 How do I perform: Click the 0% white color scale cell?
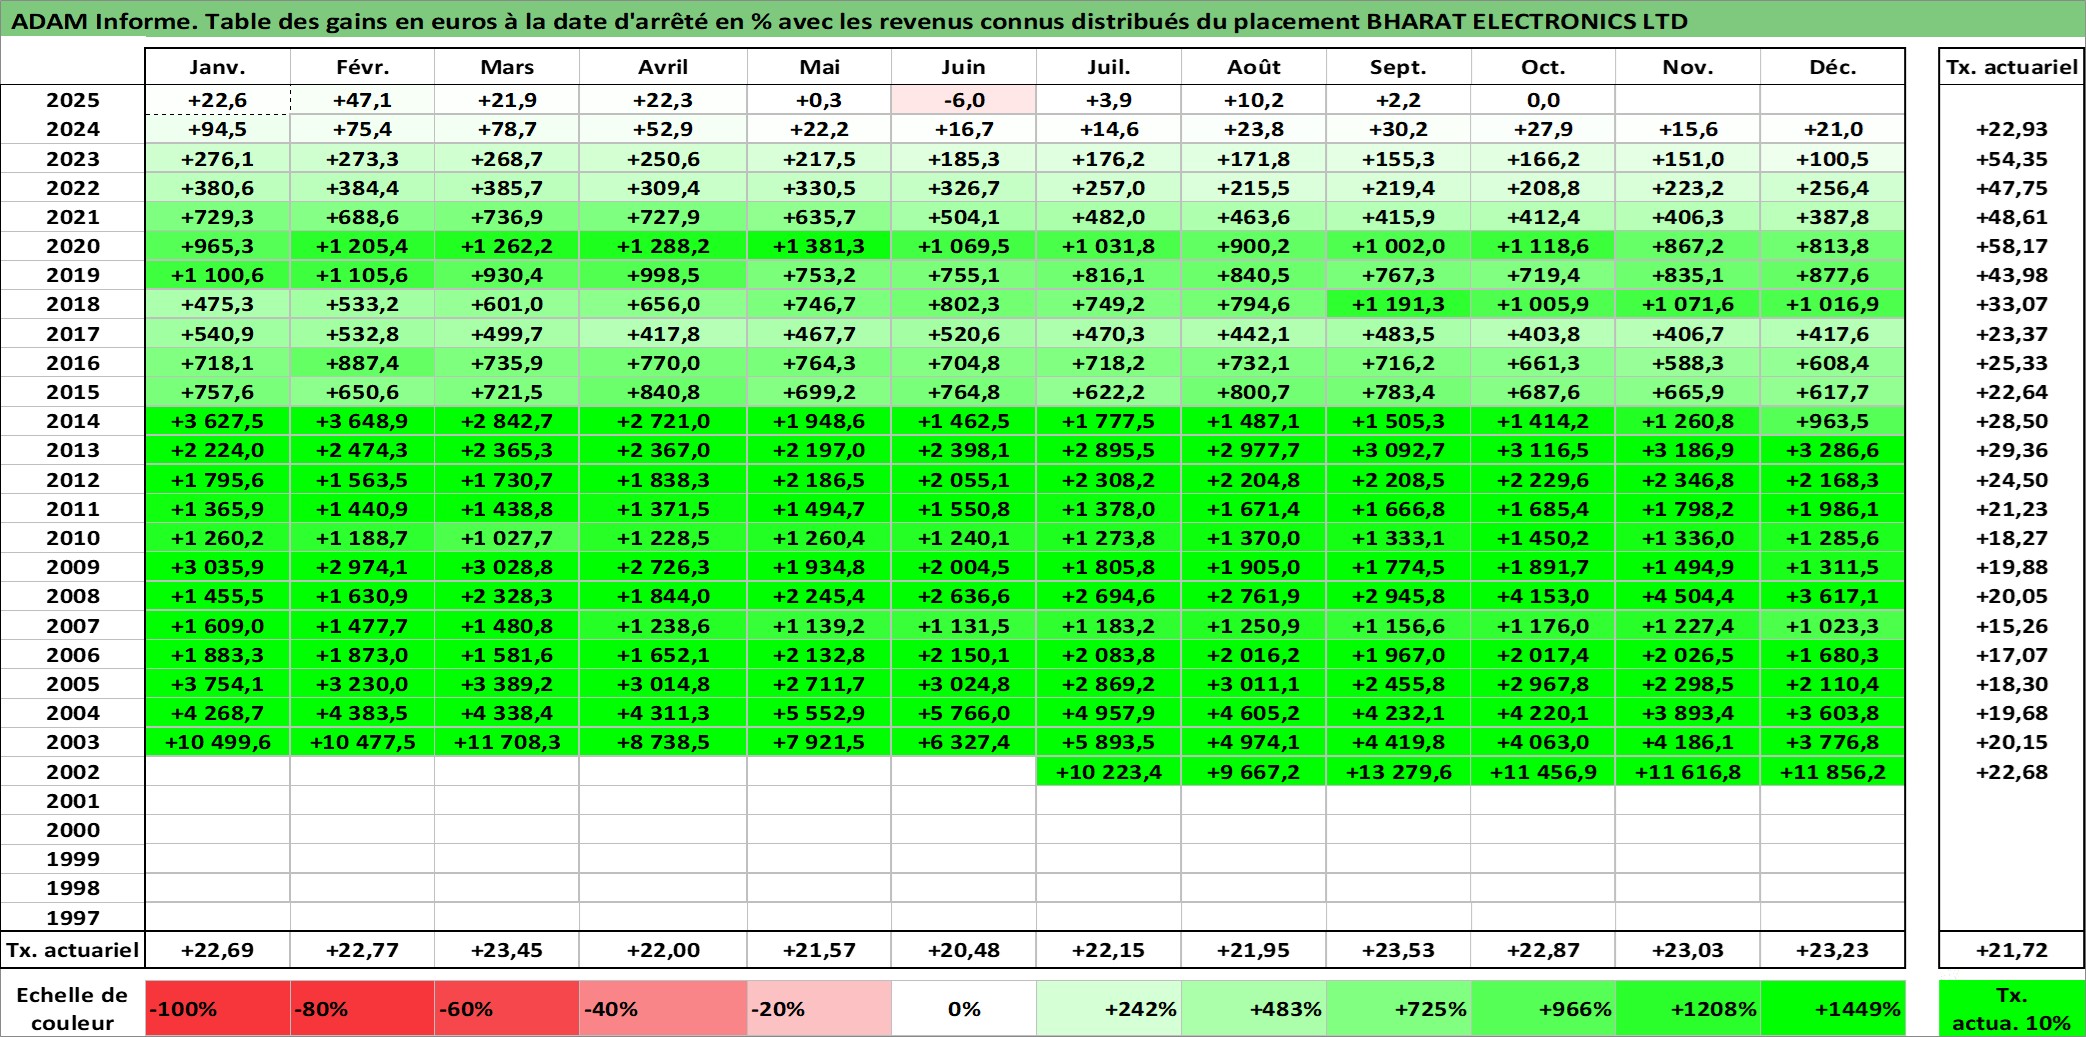point(964,1008)
